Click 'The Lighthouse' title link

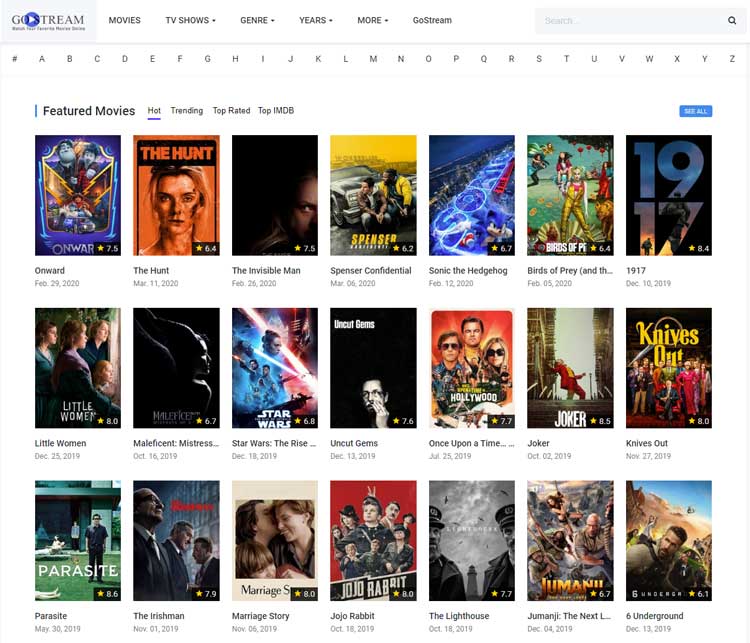[x=459, y=616]
